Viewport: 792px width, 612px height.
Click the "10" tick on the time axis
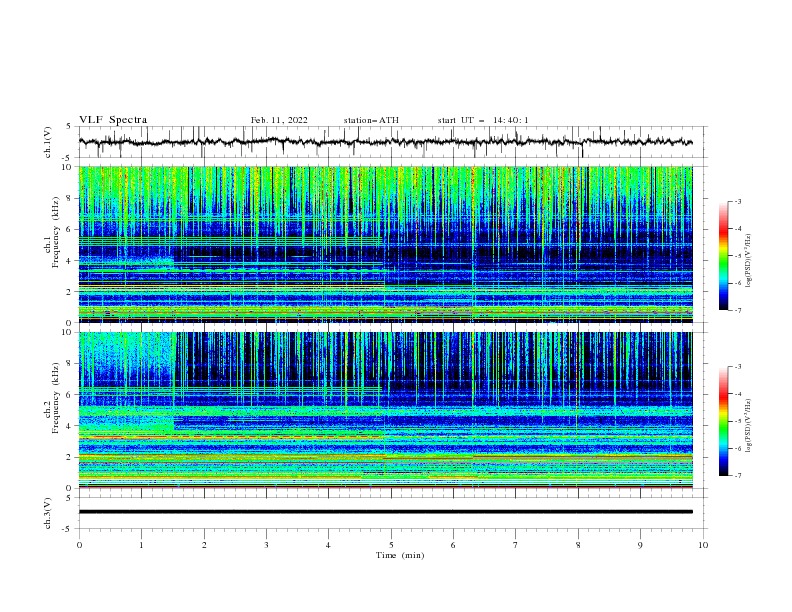coord(703,545)
